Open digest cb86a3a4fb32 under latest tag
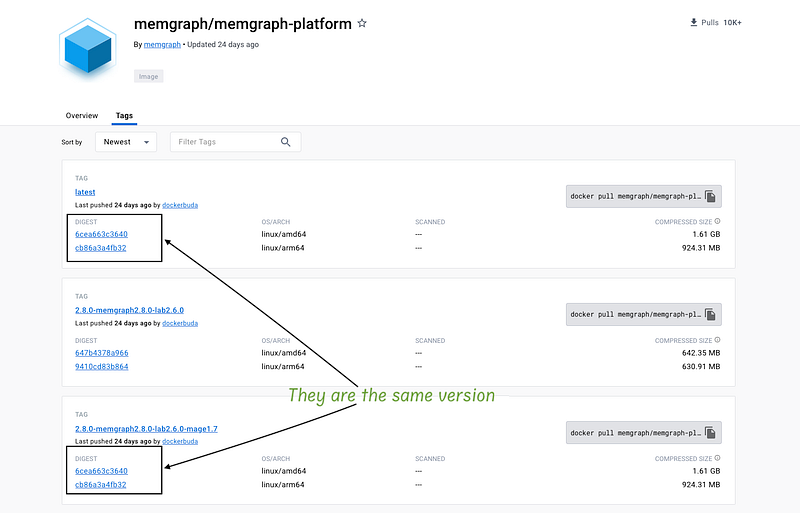800x513 pixels. 101,248
